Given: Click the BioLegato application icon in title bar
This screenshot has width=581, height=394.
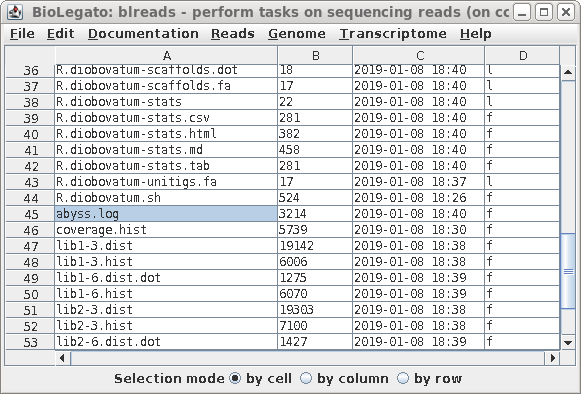Looking at the screenshot, I should tap(15, 12).
